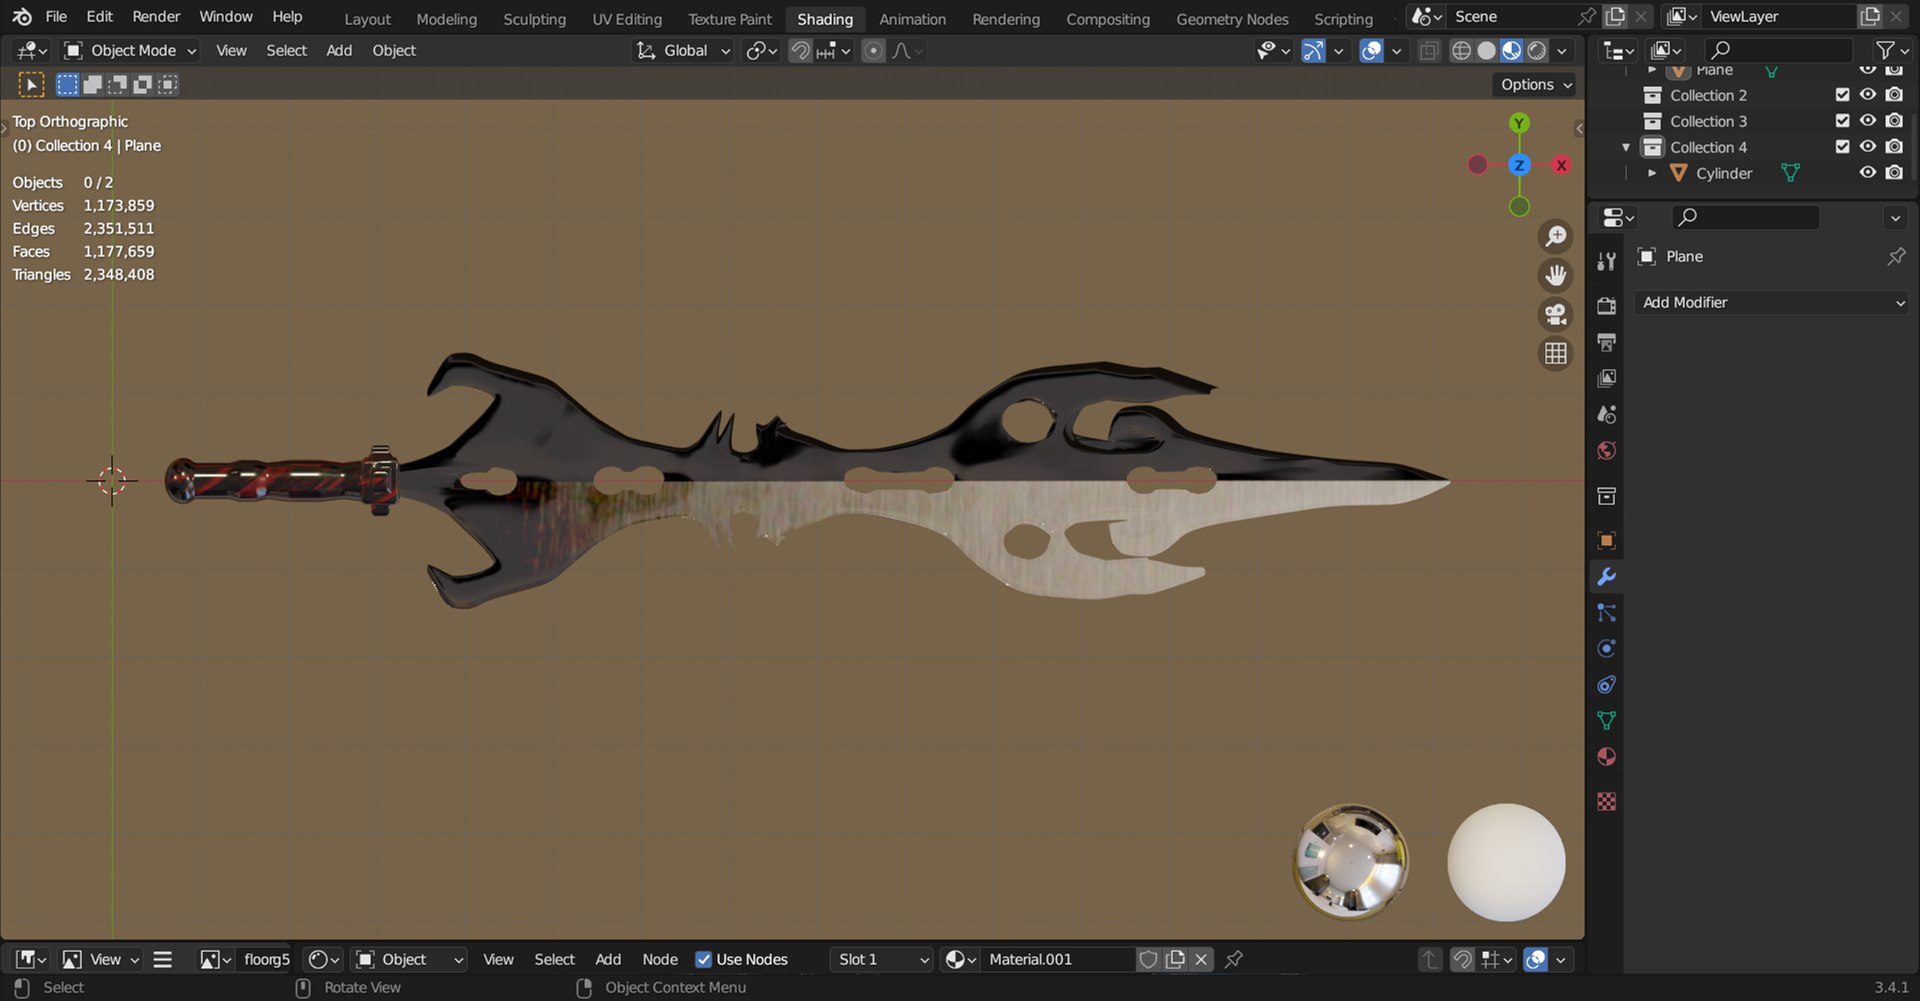Switch to the Geometry Nodes workspace tab
This screenshot has height=1001, width=1920.
click(1232, 19)
